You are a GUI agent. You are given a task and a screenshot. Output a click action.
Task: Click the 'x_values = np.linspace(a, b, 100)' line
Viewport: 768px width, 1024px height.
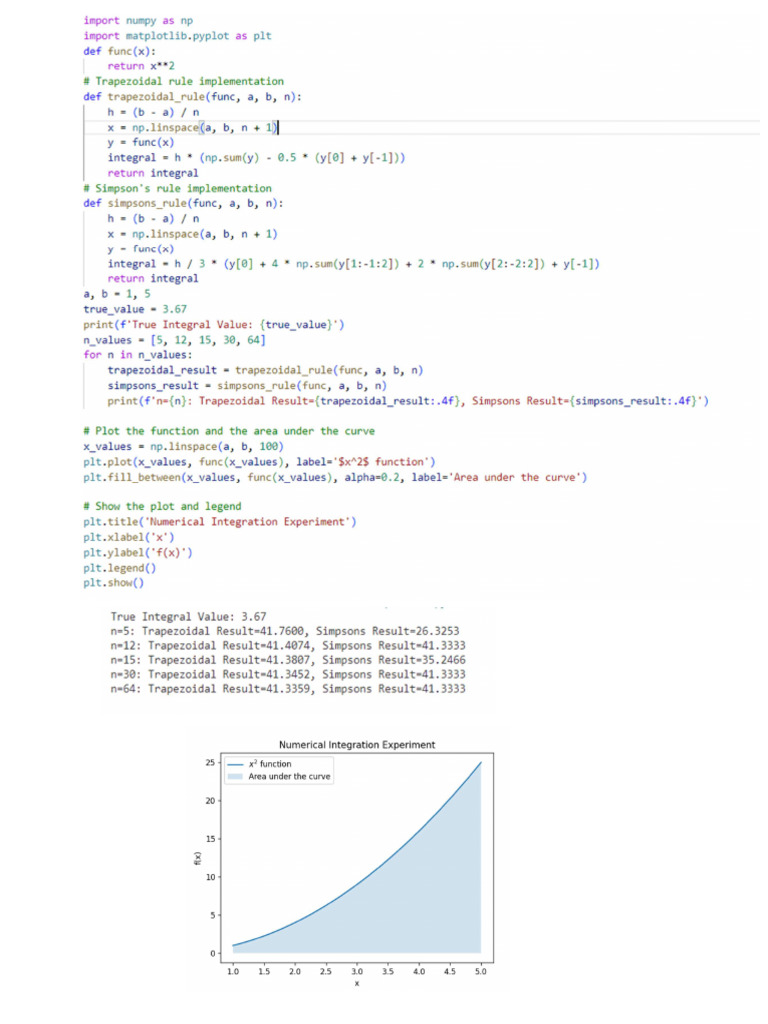(184, 447)
